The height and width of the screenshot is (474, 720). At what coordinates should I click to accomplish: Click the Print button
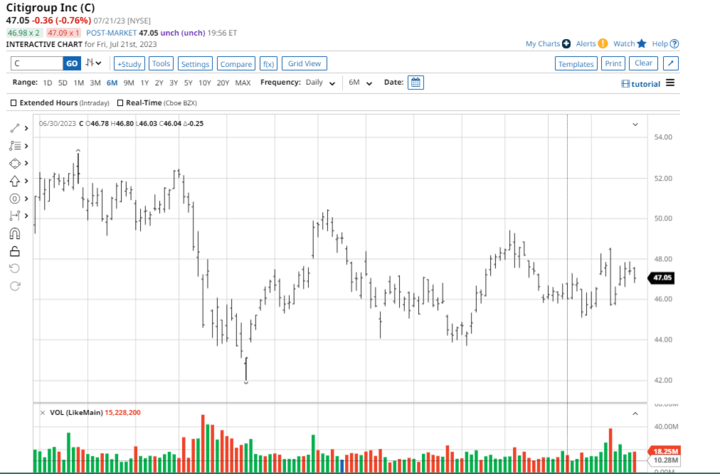pos(613,63)
